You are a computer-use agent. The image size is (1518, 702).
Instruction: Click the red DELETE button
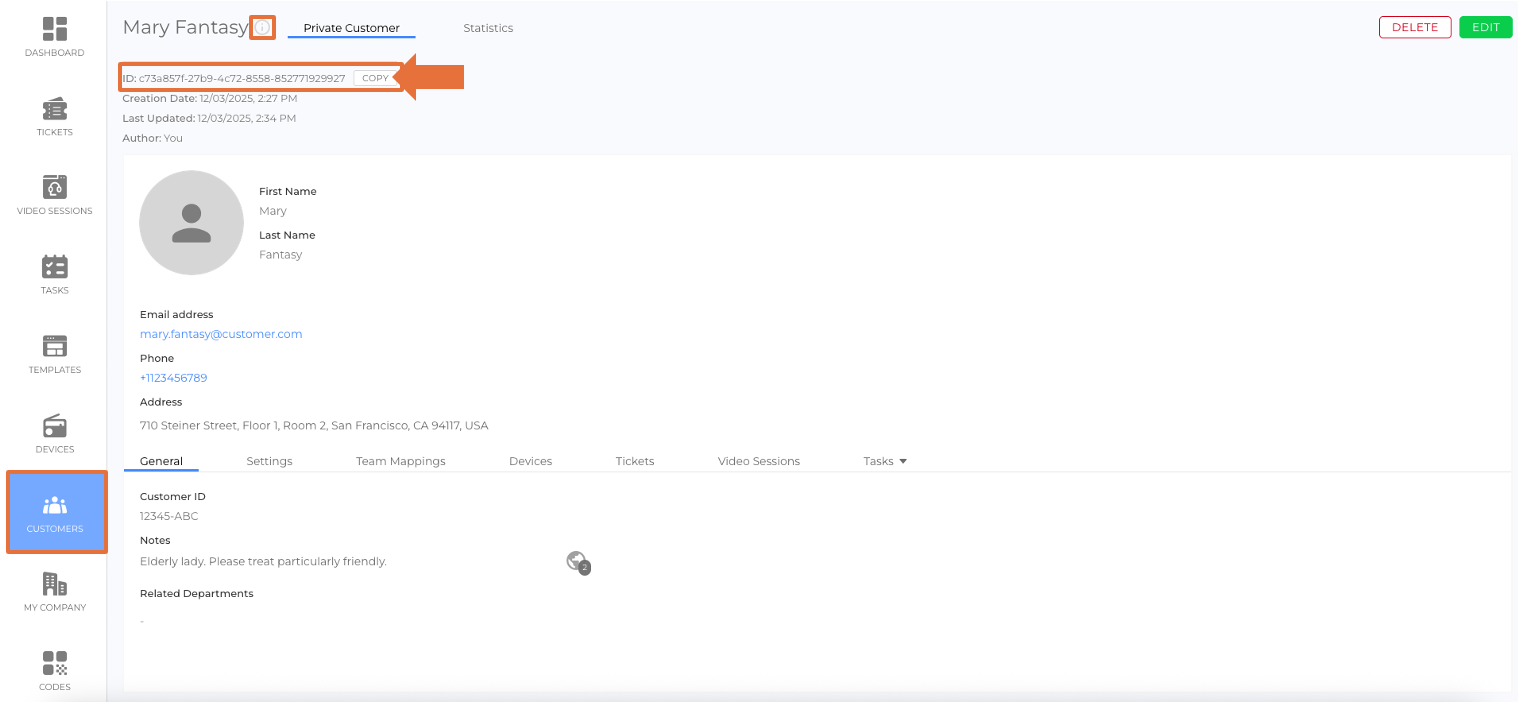coord(1414,27)
